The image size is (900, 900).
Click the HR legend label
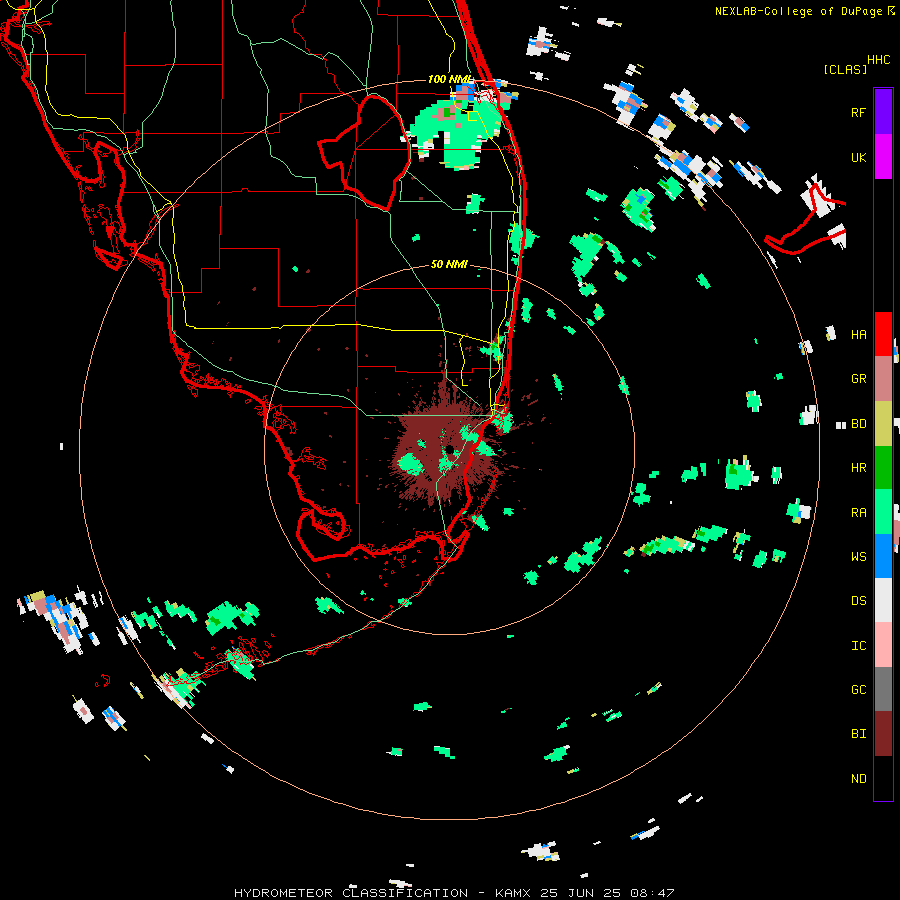tap(858, 468)
